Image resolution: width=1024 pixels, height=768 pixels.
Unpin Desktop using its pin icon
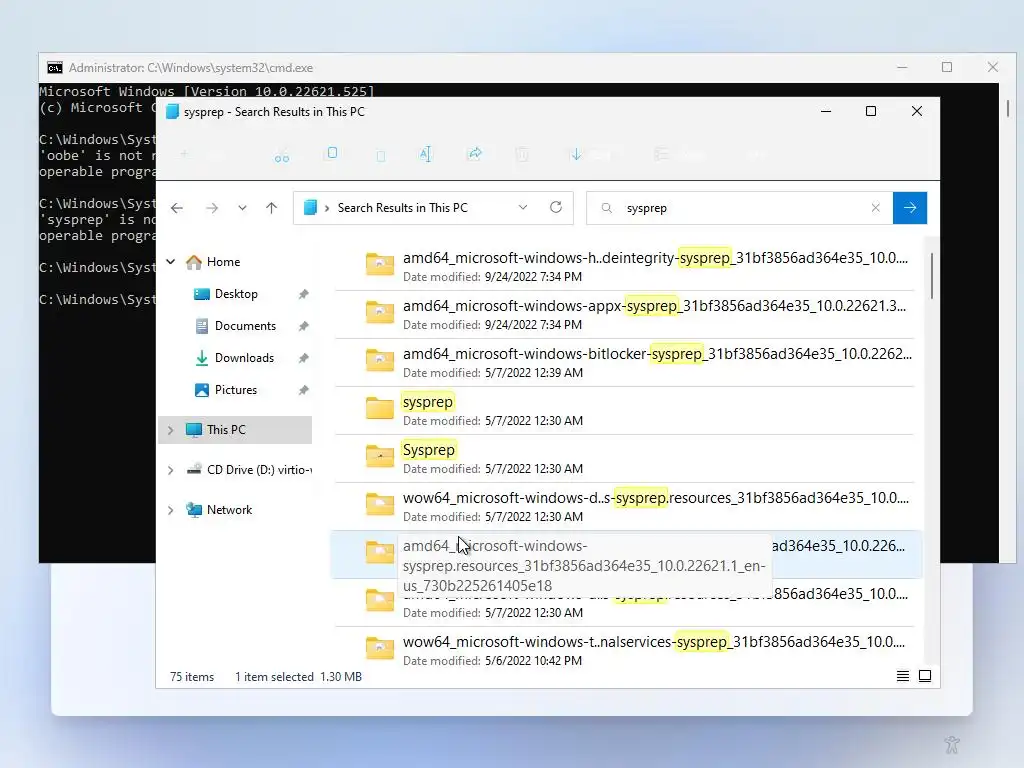pos(304,294)
